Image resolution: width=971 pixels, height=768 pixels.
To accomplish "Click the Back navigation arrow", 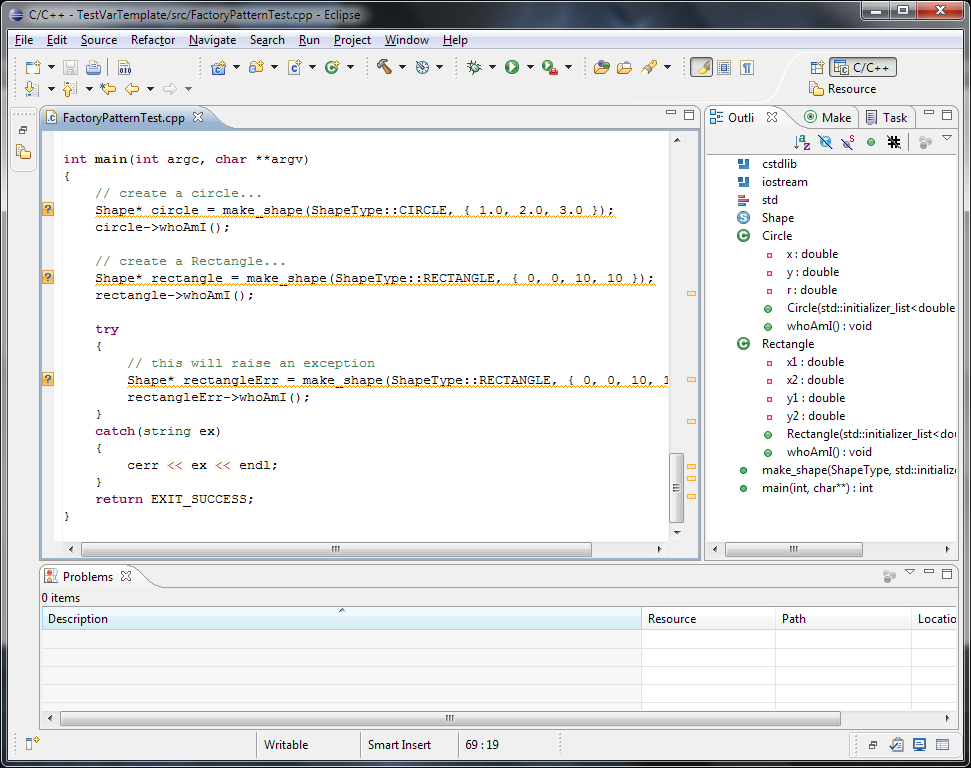I will point(132,89).
